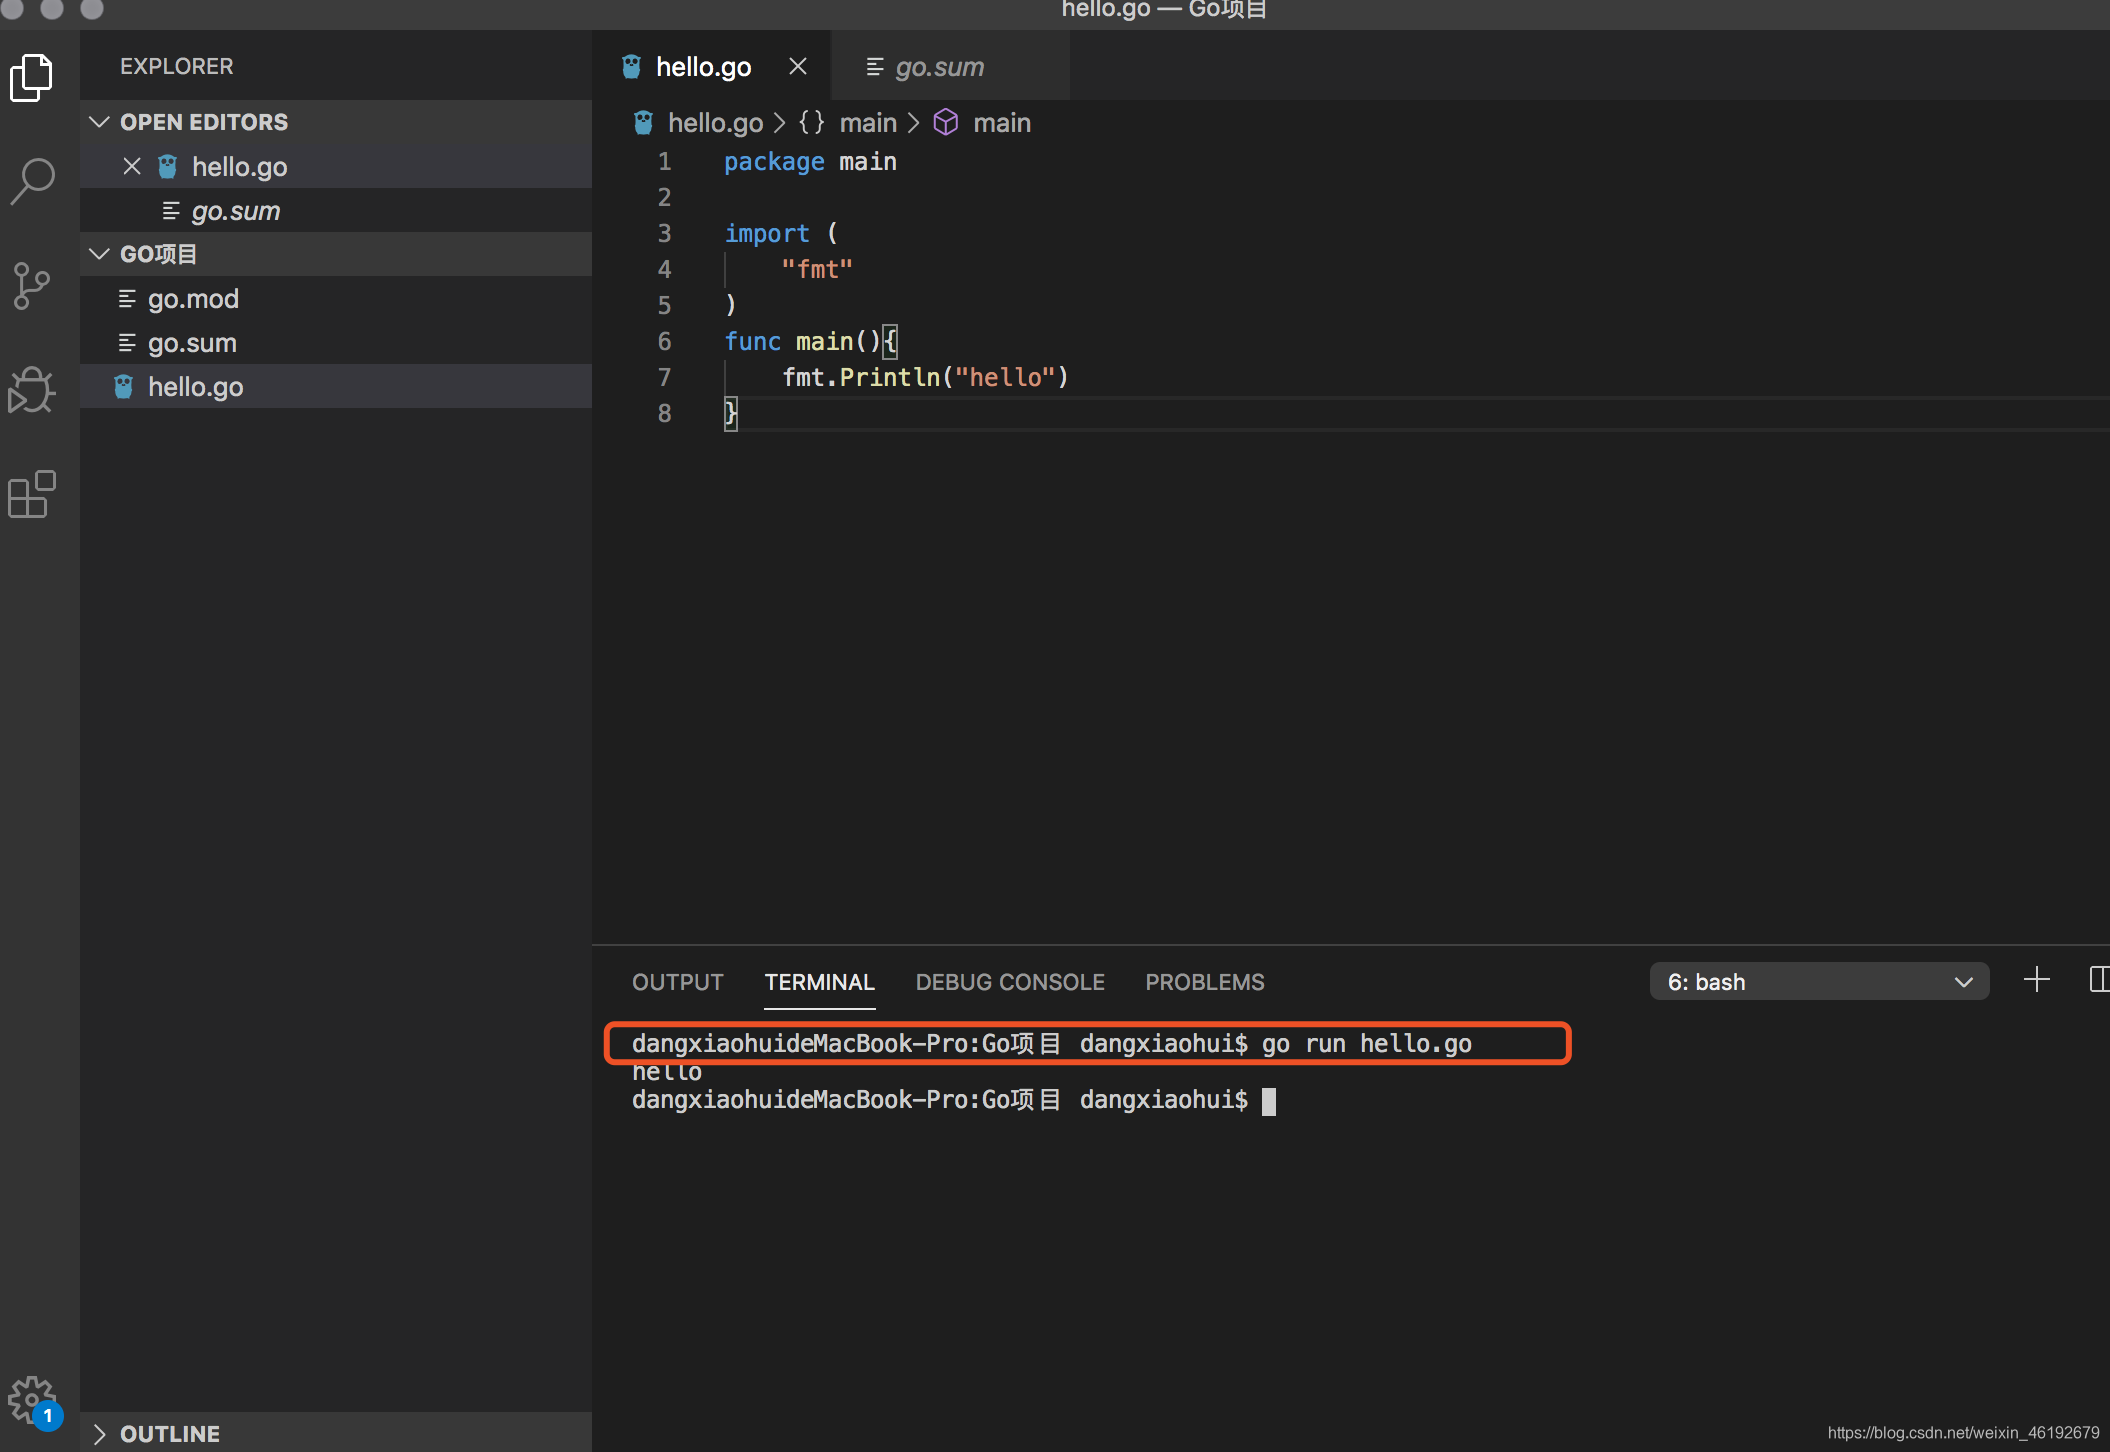Switch to the go.sum editor tab

coord(950,66)
